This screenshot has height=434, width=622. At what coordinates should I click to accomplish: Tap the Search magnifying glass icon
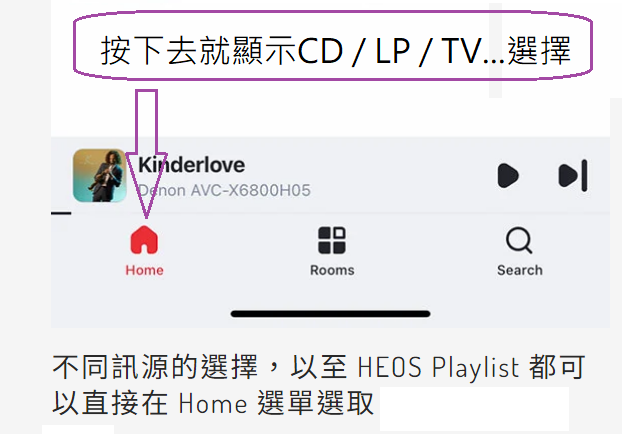pos(519,240)
